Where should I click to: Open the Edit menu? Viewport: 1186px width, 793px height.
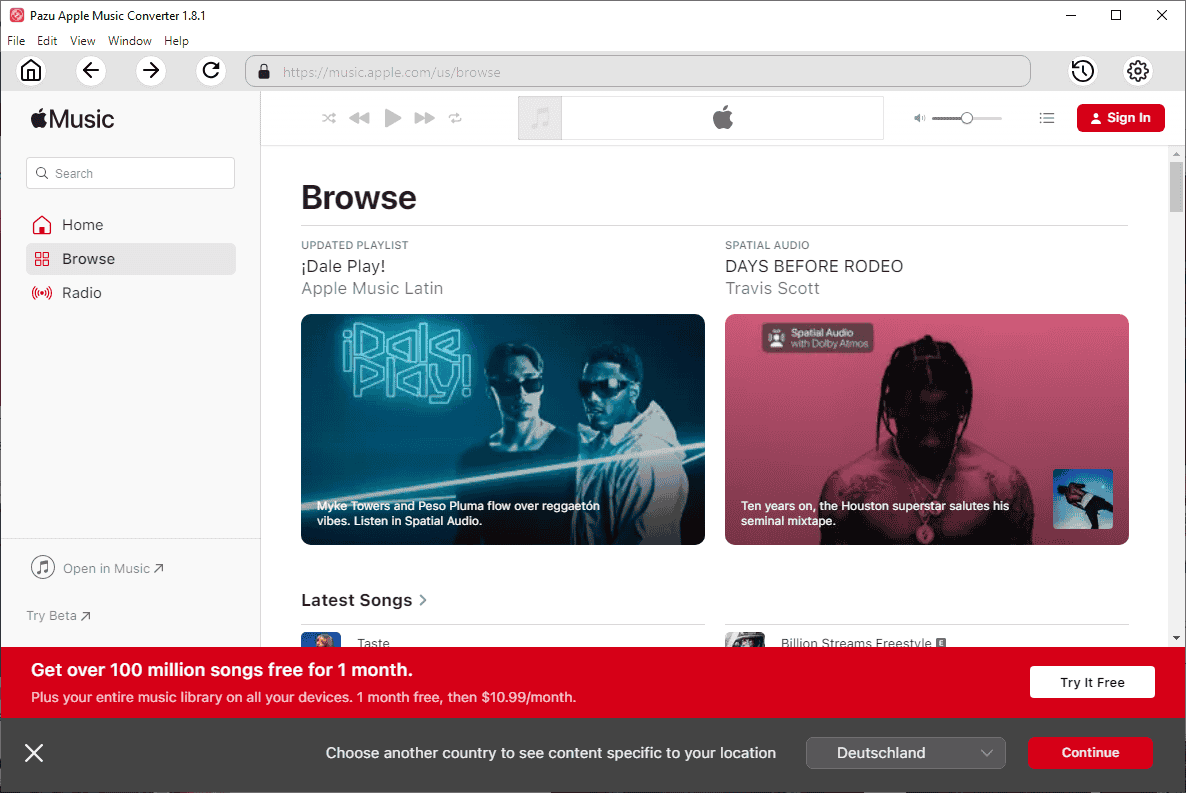tap(47, 41)
